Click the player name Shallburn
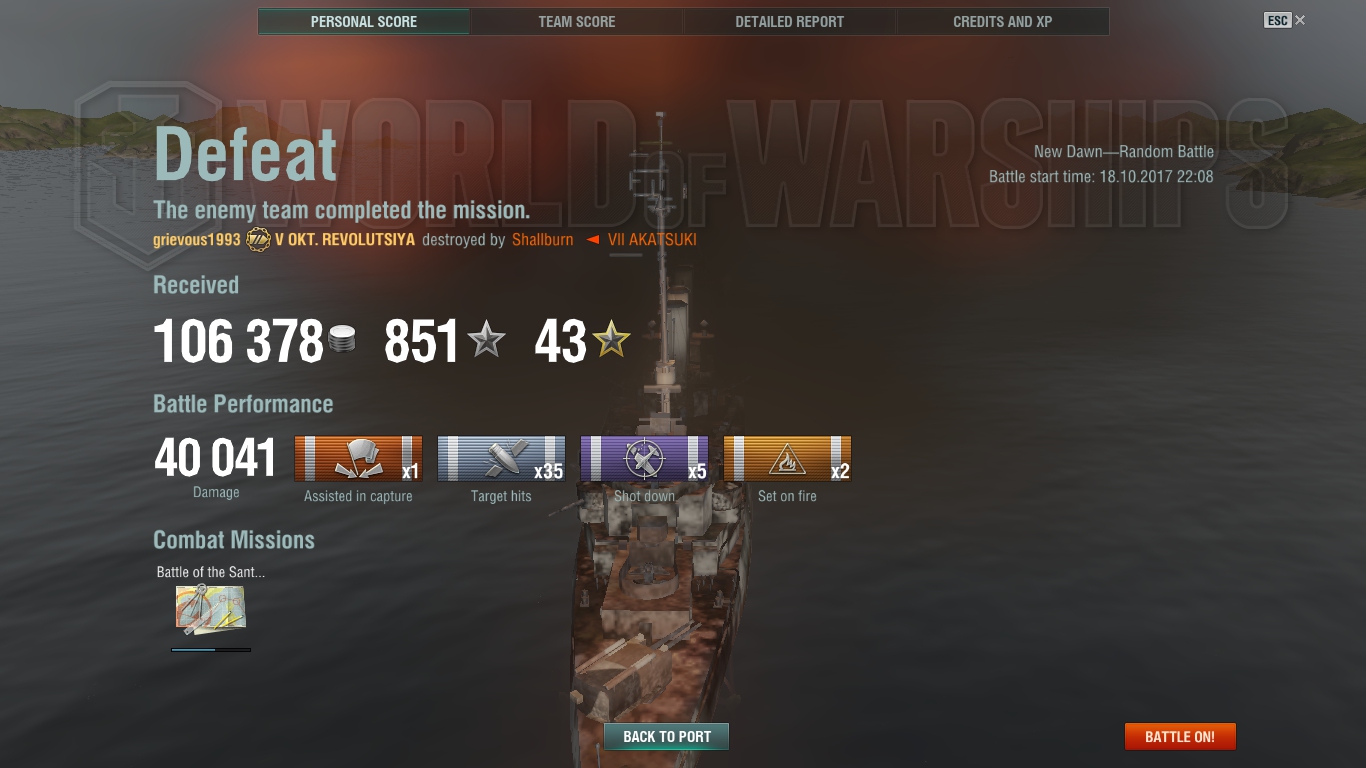 click(x=543, y=240)
